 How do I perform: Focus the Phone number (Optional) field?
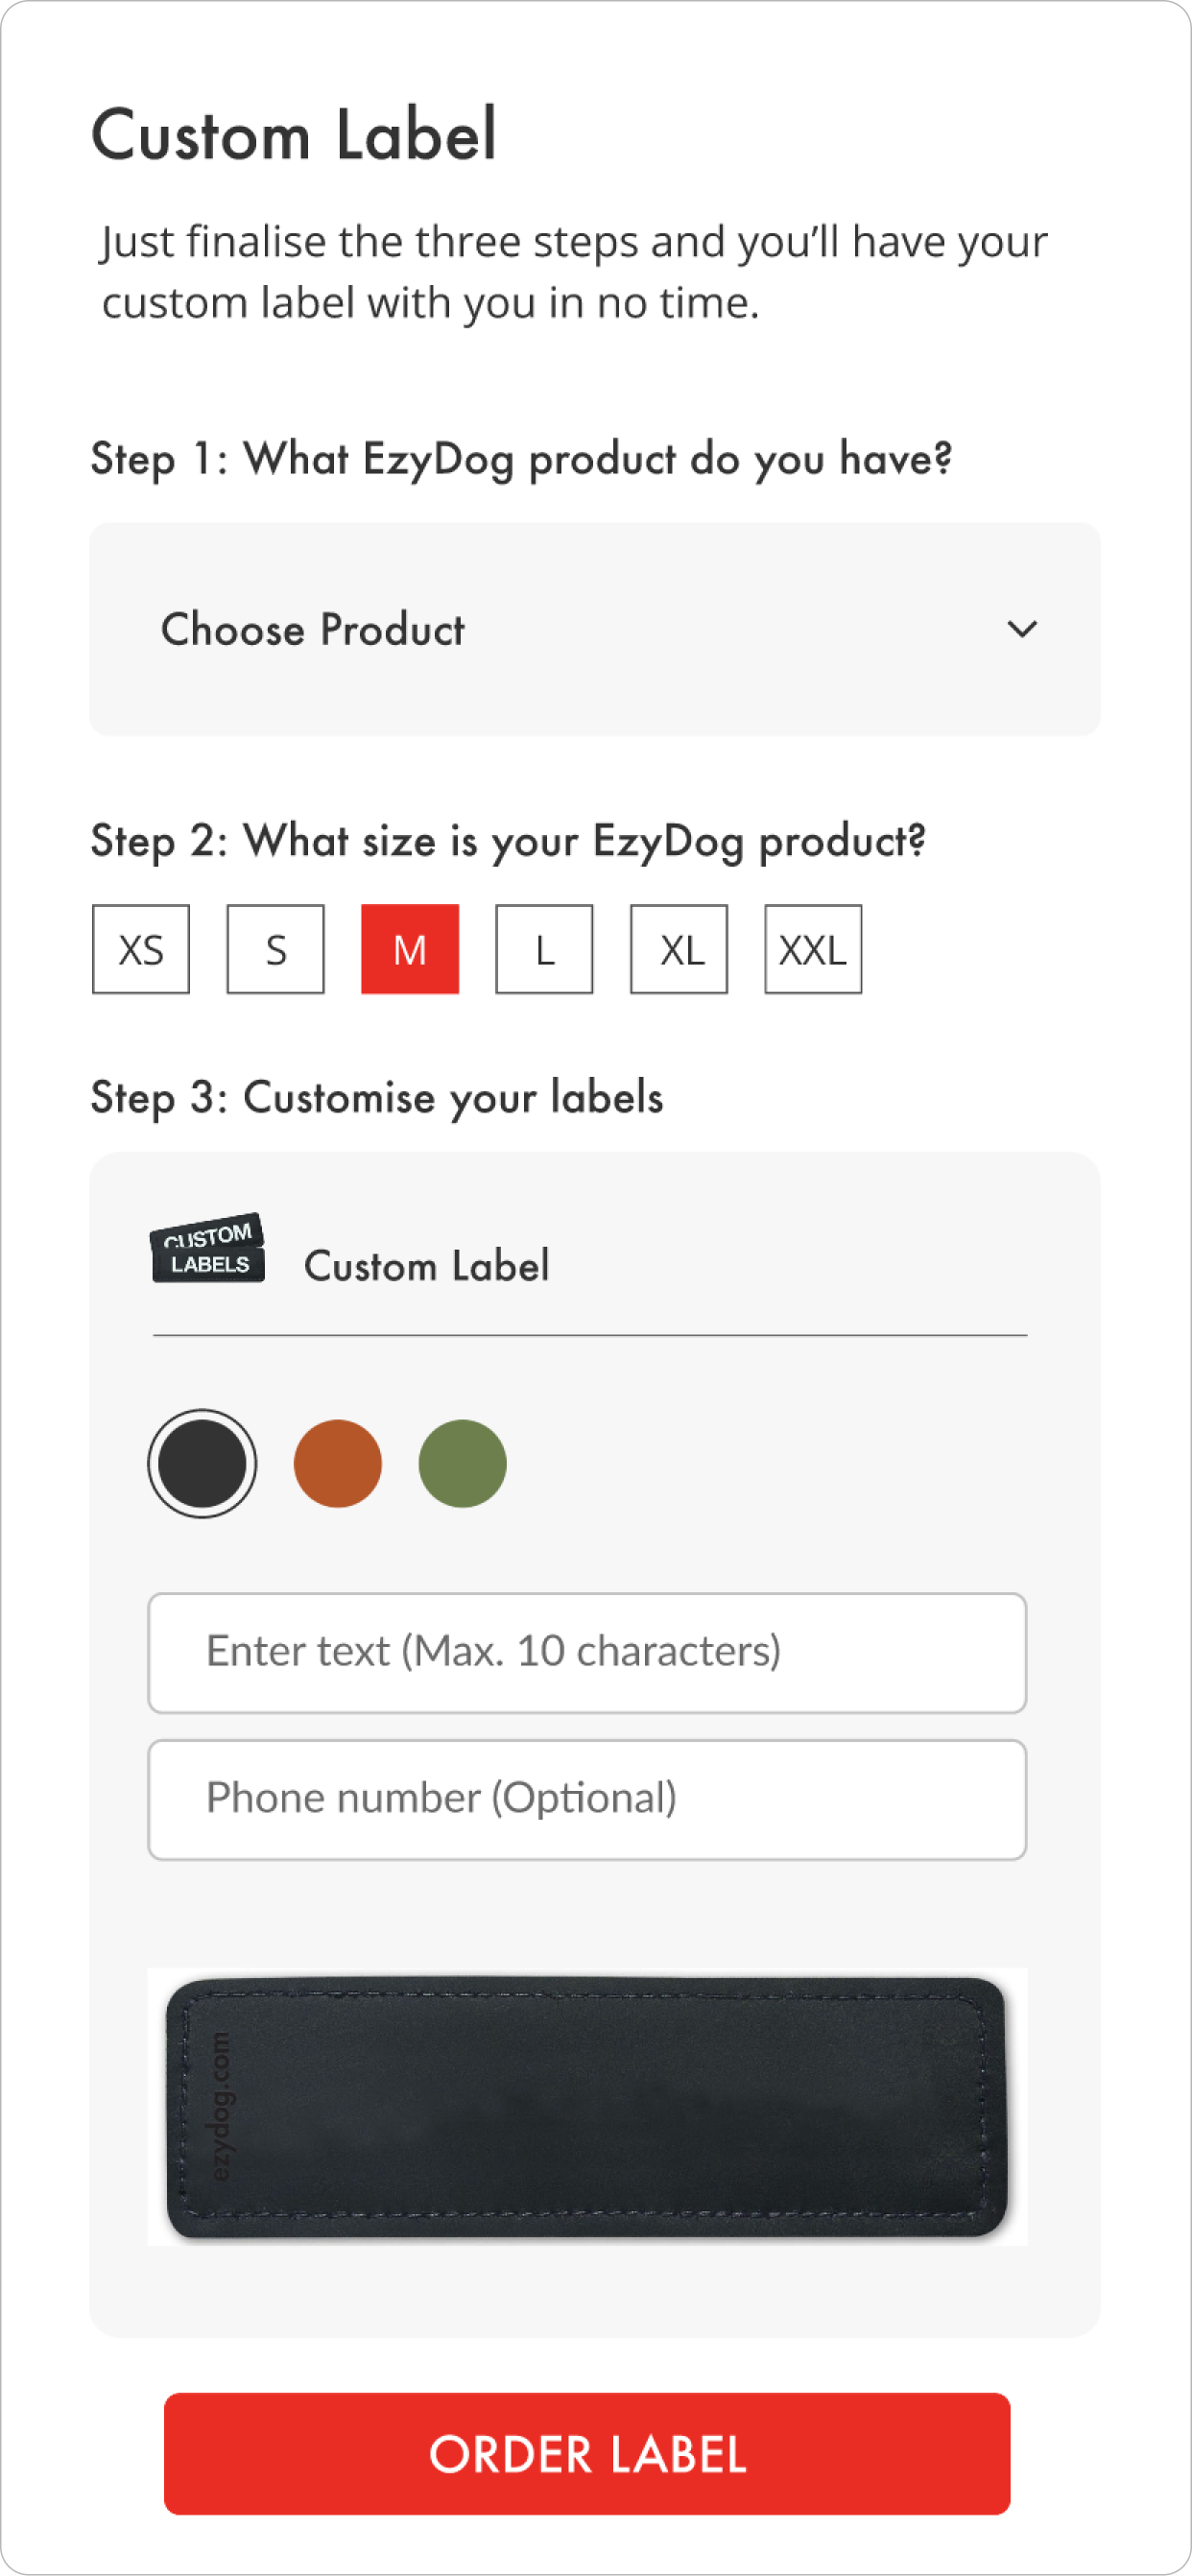[587, 1799]
